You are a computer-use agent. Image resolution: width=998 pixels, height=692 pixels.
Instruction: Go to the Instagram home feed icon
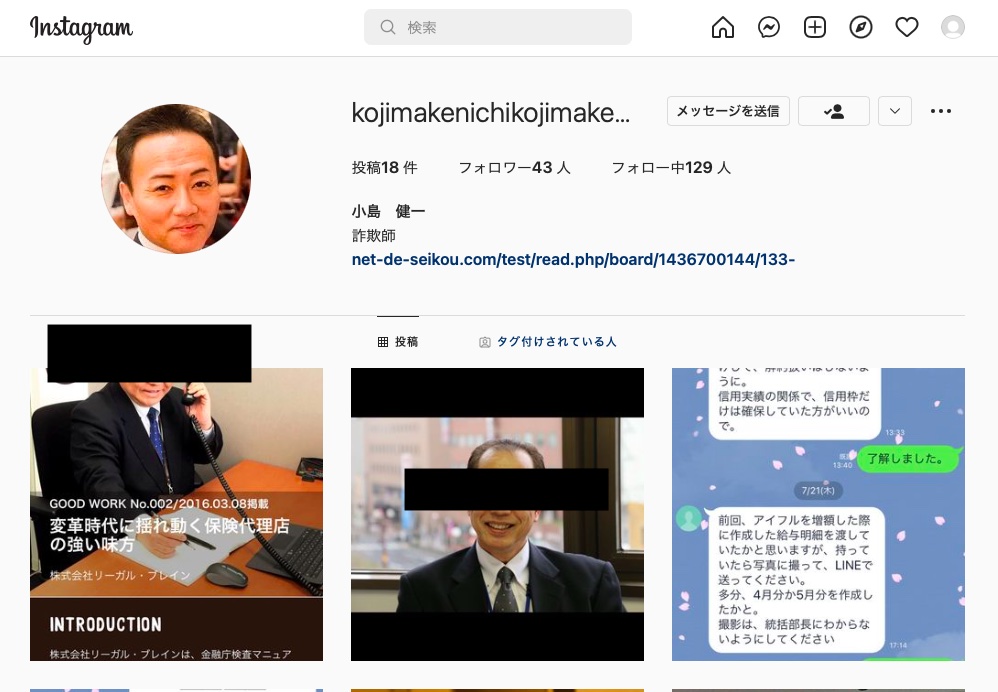click(722, 28)
